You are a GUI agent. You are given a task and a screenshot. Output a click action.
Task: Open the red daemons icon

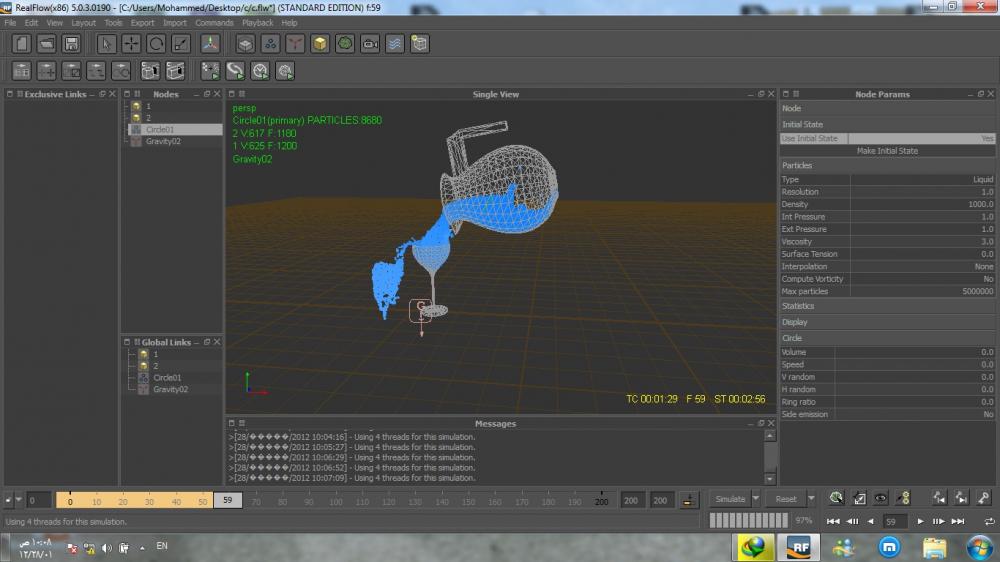pos(295,44)
